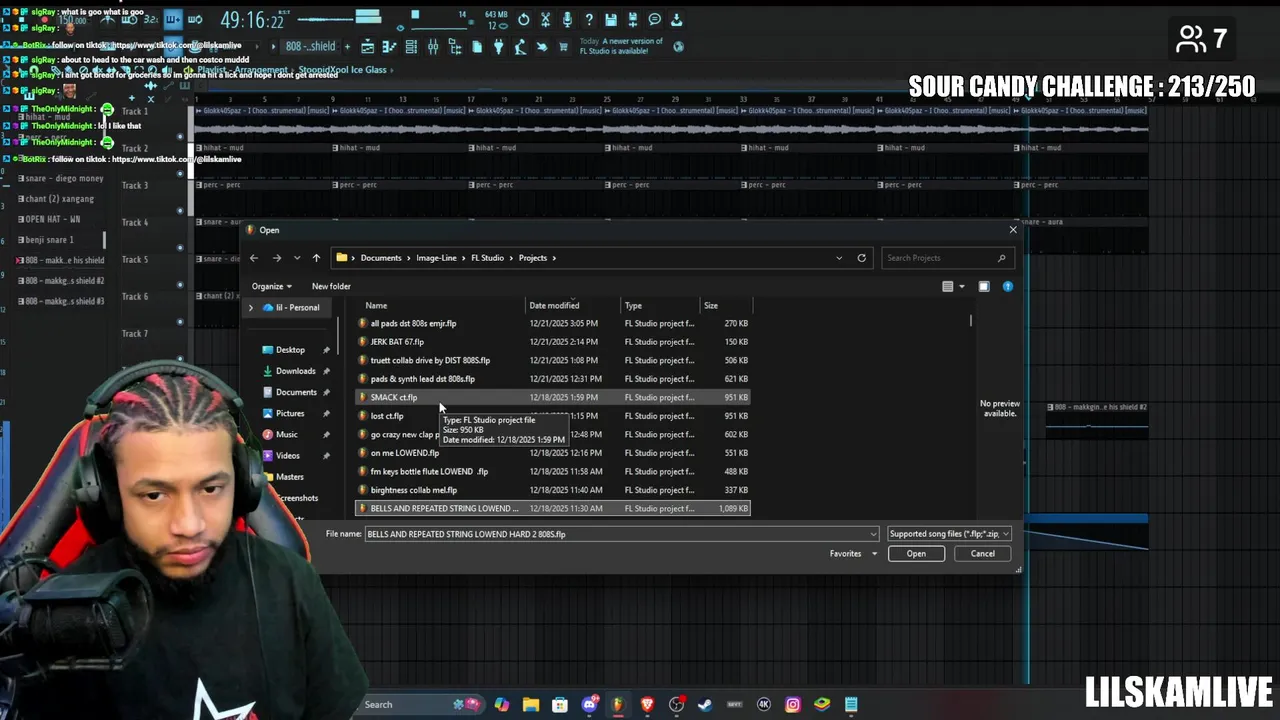The image size is (1280, 720).
Task: Open the 808 shield pattern selector
Action: [310, 47]
